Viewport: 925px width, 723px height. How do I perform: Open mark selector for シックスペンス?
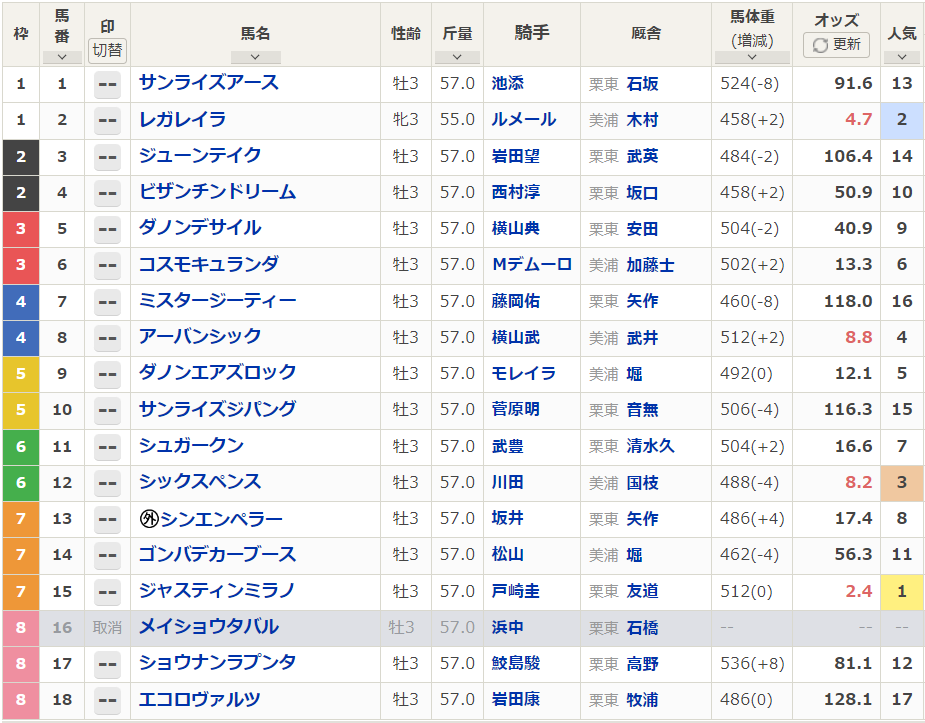[x=107, y=483]
